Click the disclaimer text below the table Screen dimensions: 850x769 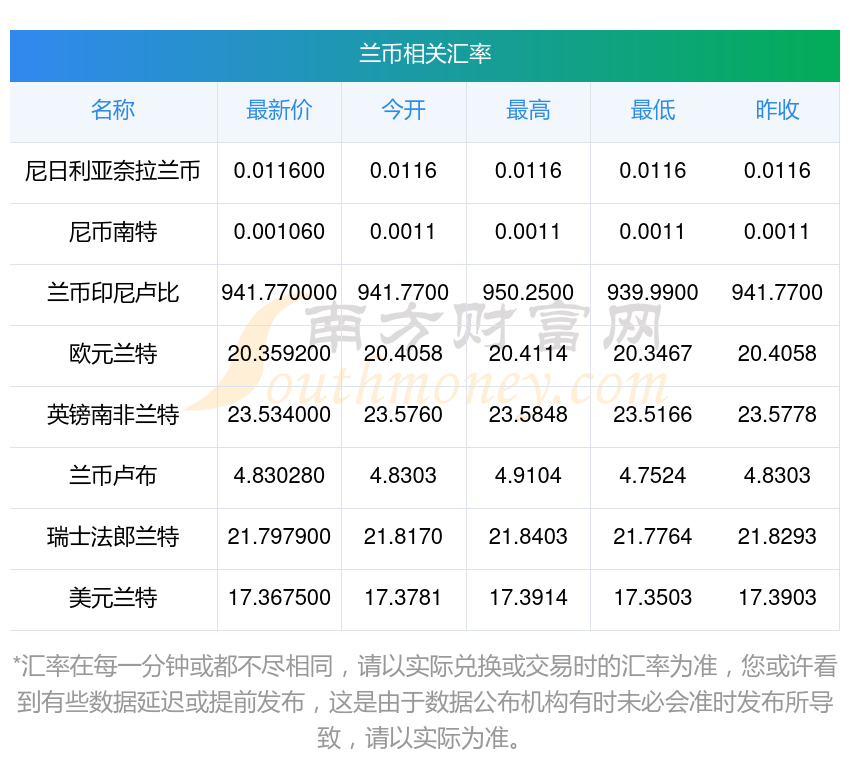tap(425, 702)
